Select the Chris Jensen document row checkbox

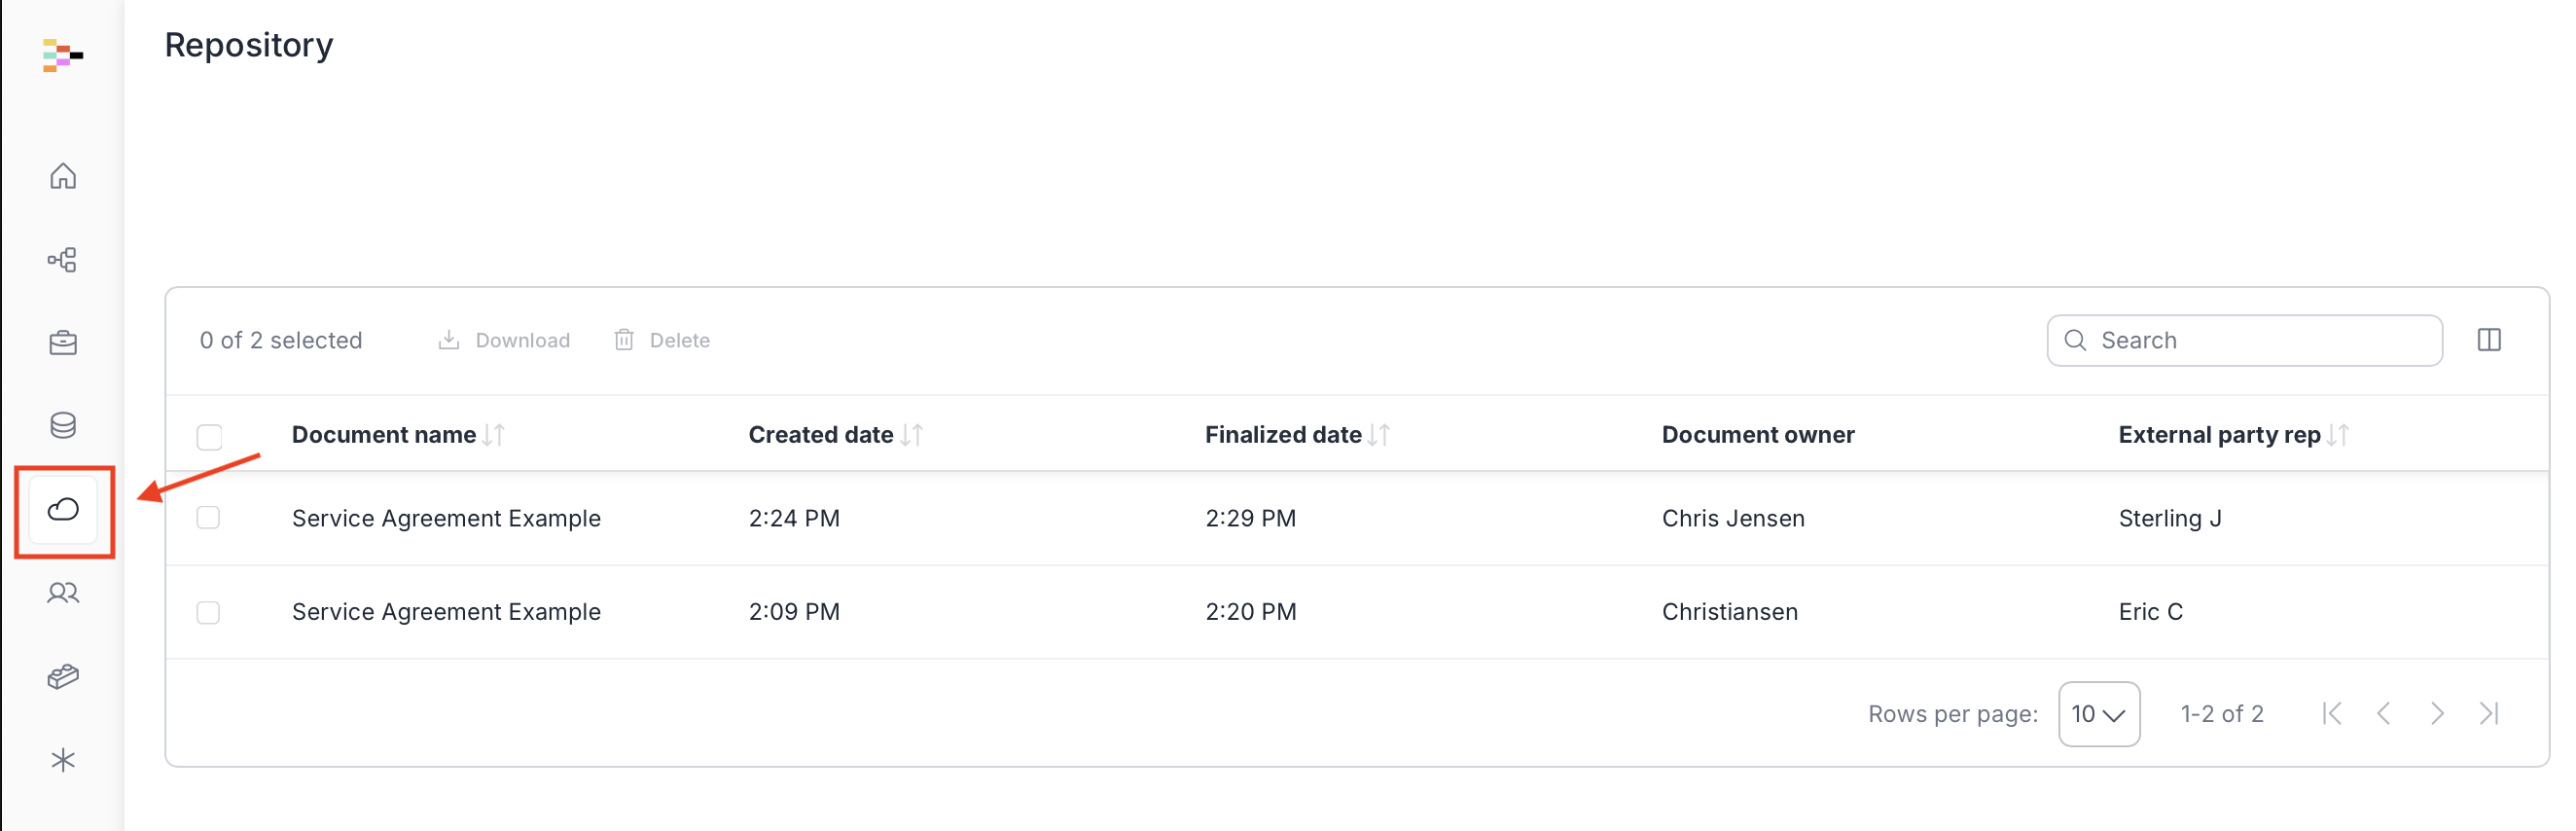click(x=208, y=518)
